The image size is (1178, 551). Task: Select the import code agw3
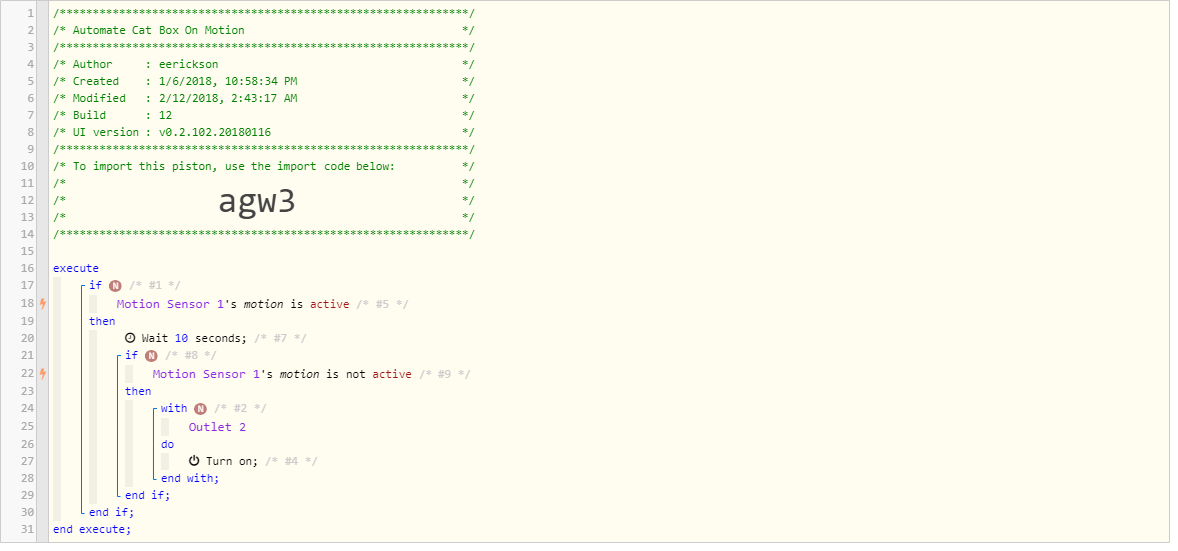pos(256,201)
